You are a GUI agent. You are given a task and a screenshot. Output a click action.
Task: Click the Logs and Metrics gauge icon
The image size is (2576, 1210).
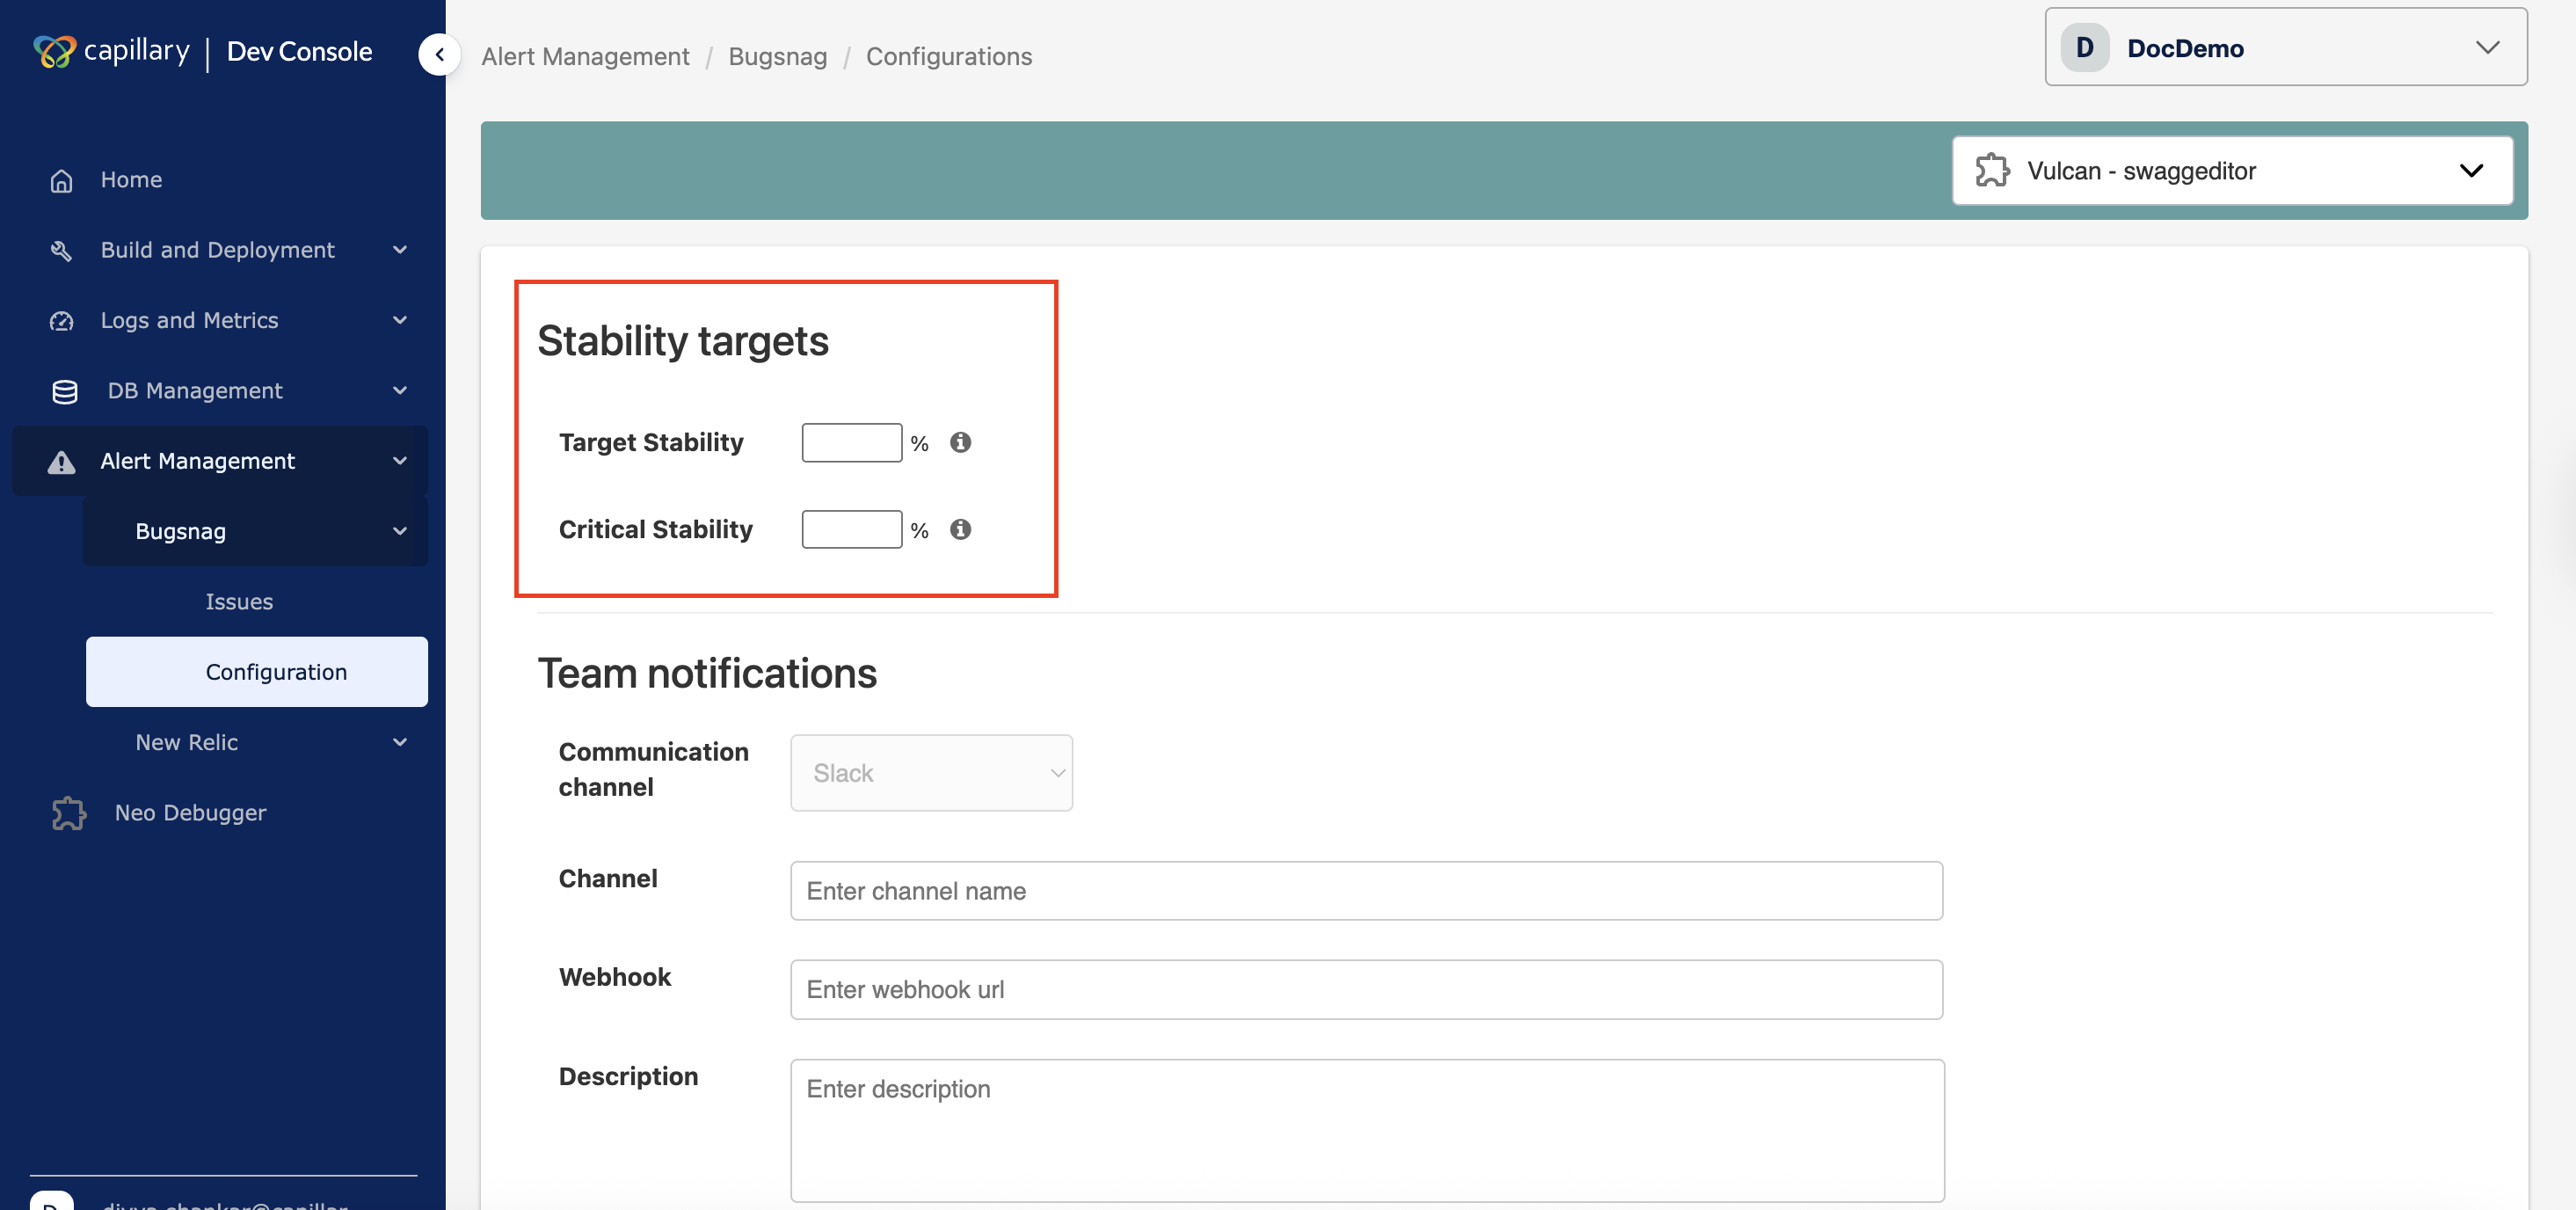coord(62,321)
